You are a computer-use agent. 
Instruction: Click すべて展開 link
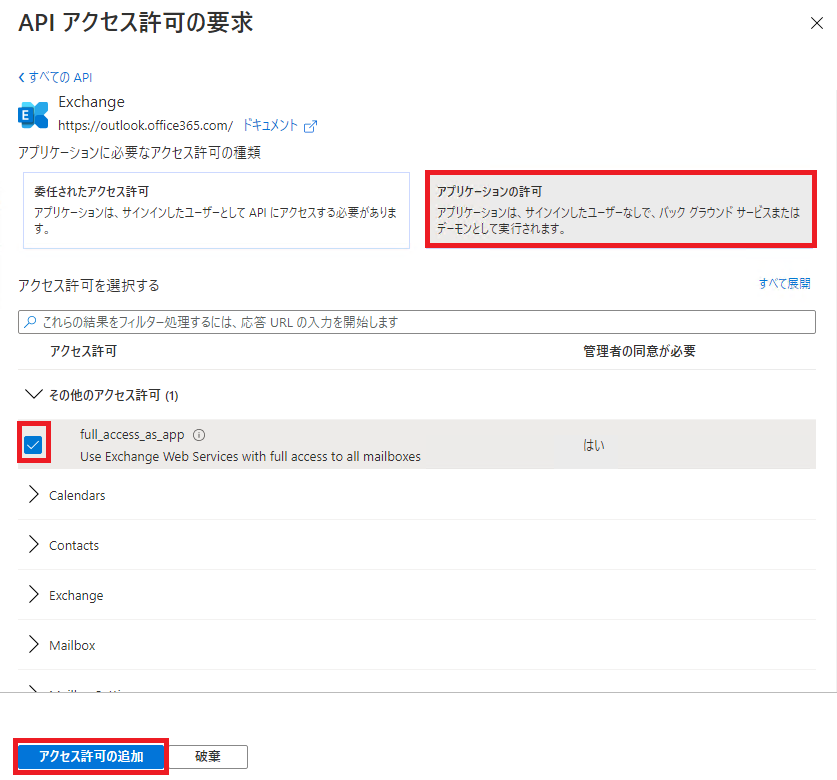coord(784,283)
